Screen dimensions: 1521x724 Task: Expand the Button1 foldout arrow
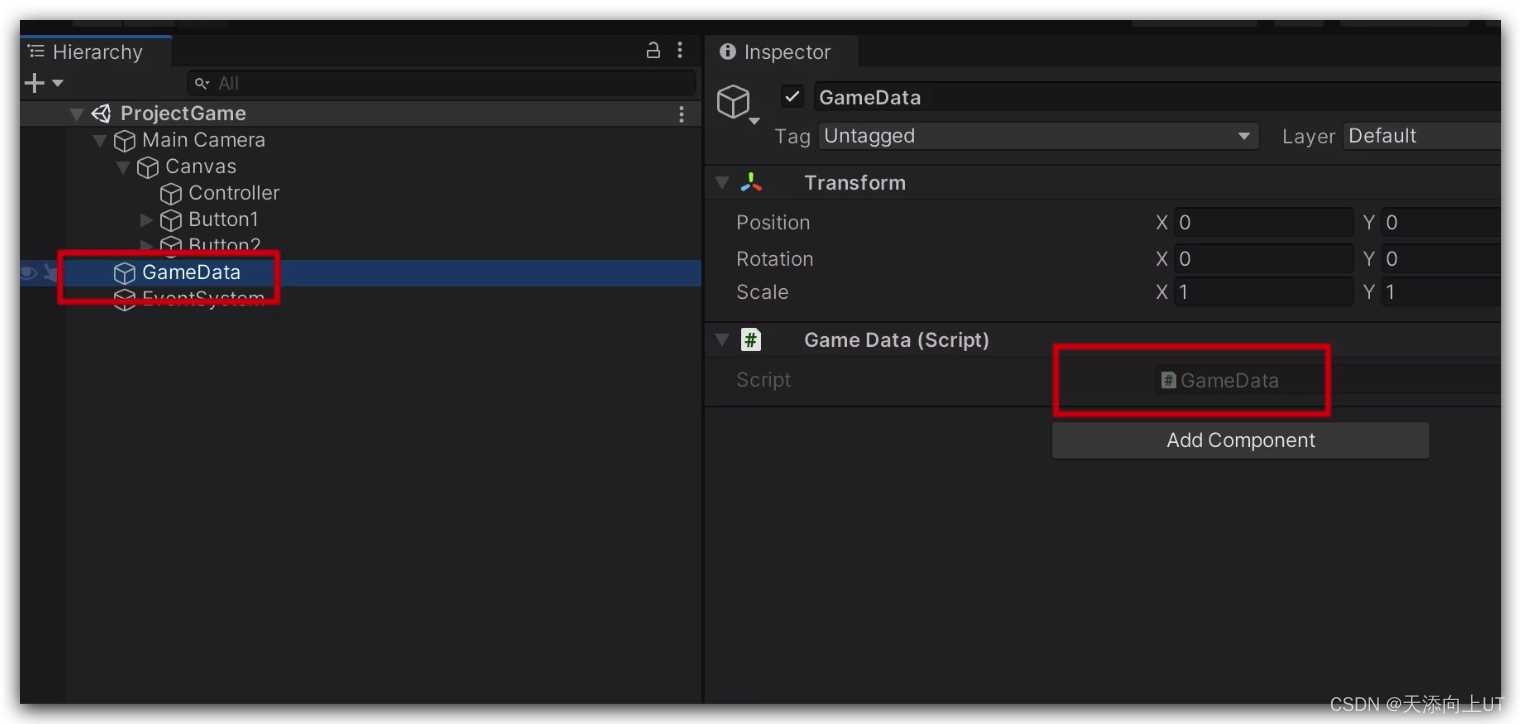pos(147,220)
